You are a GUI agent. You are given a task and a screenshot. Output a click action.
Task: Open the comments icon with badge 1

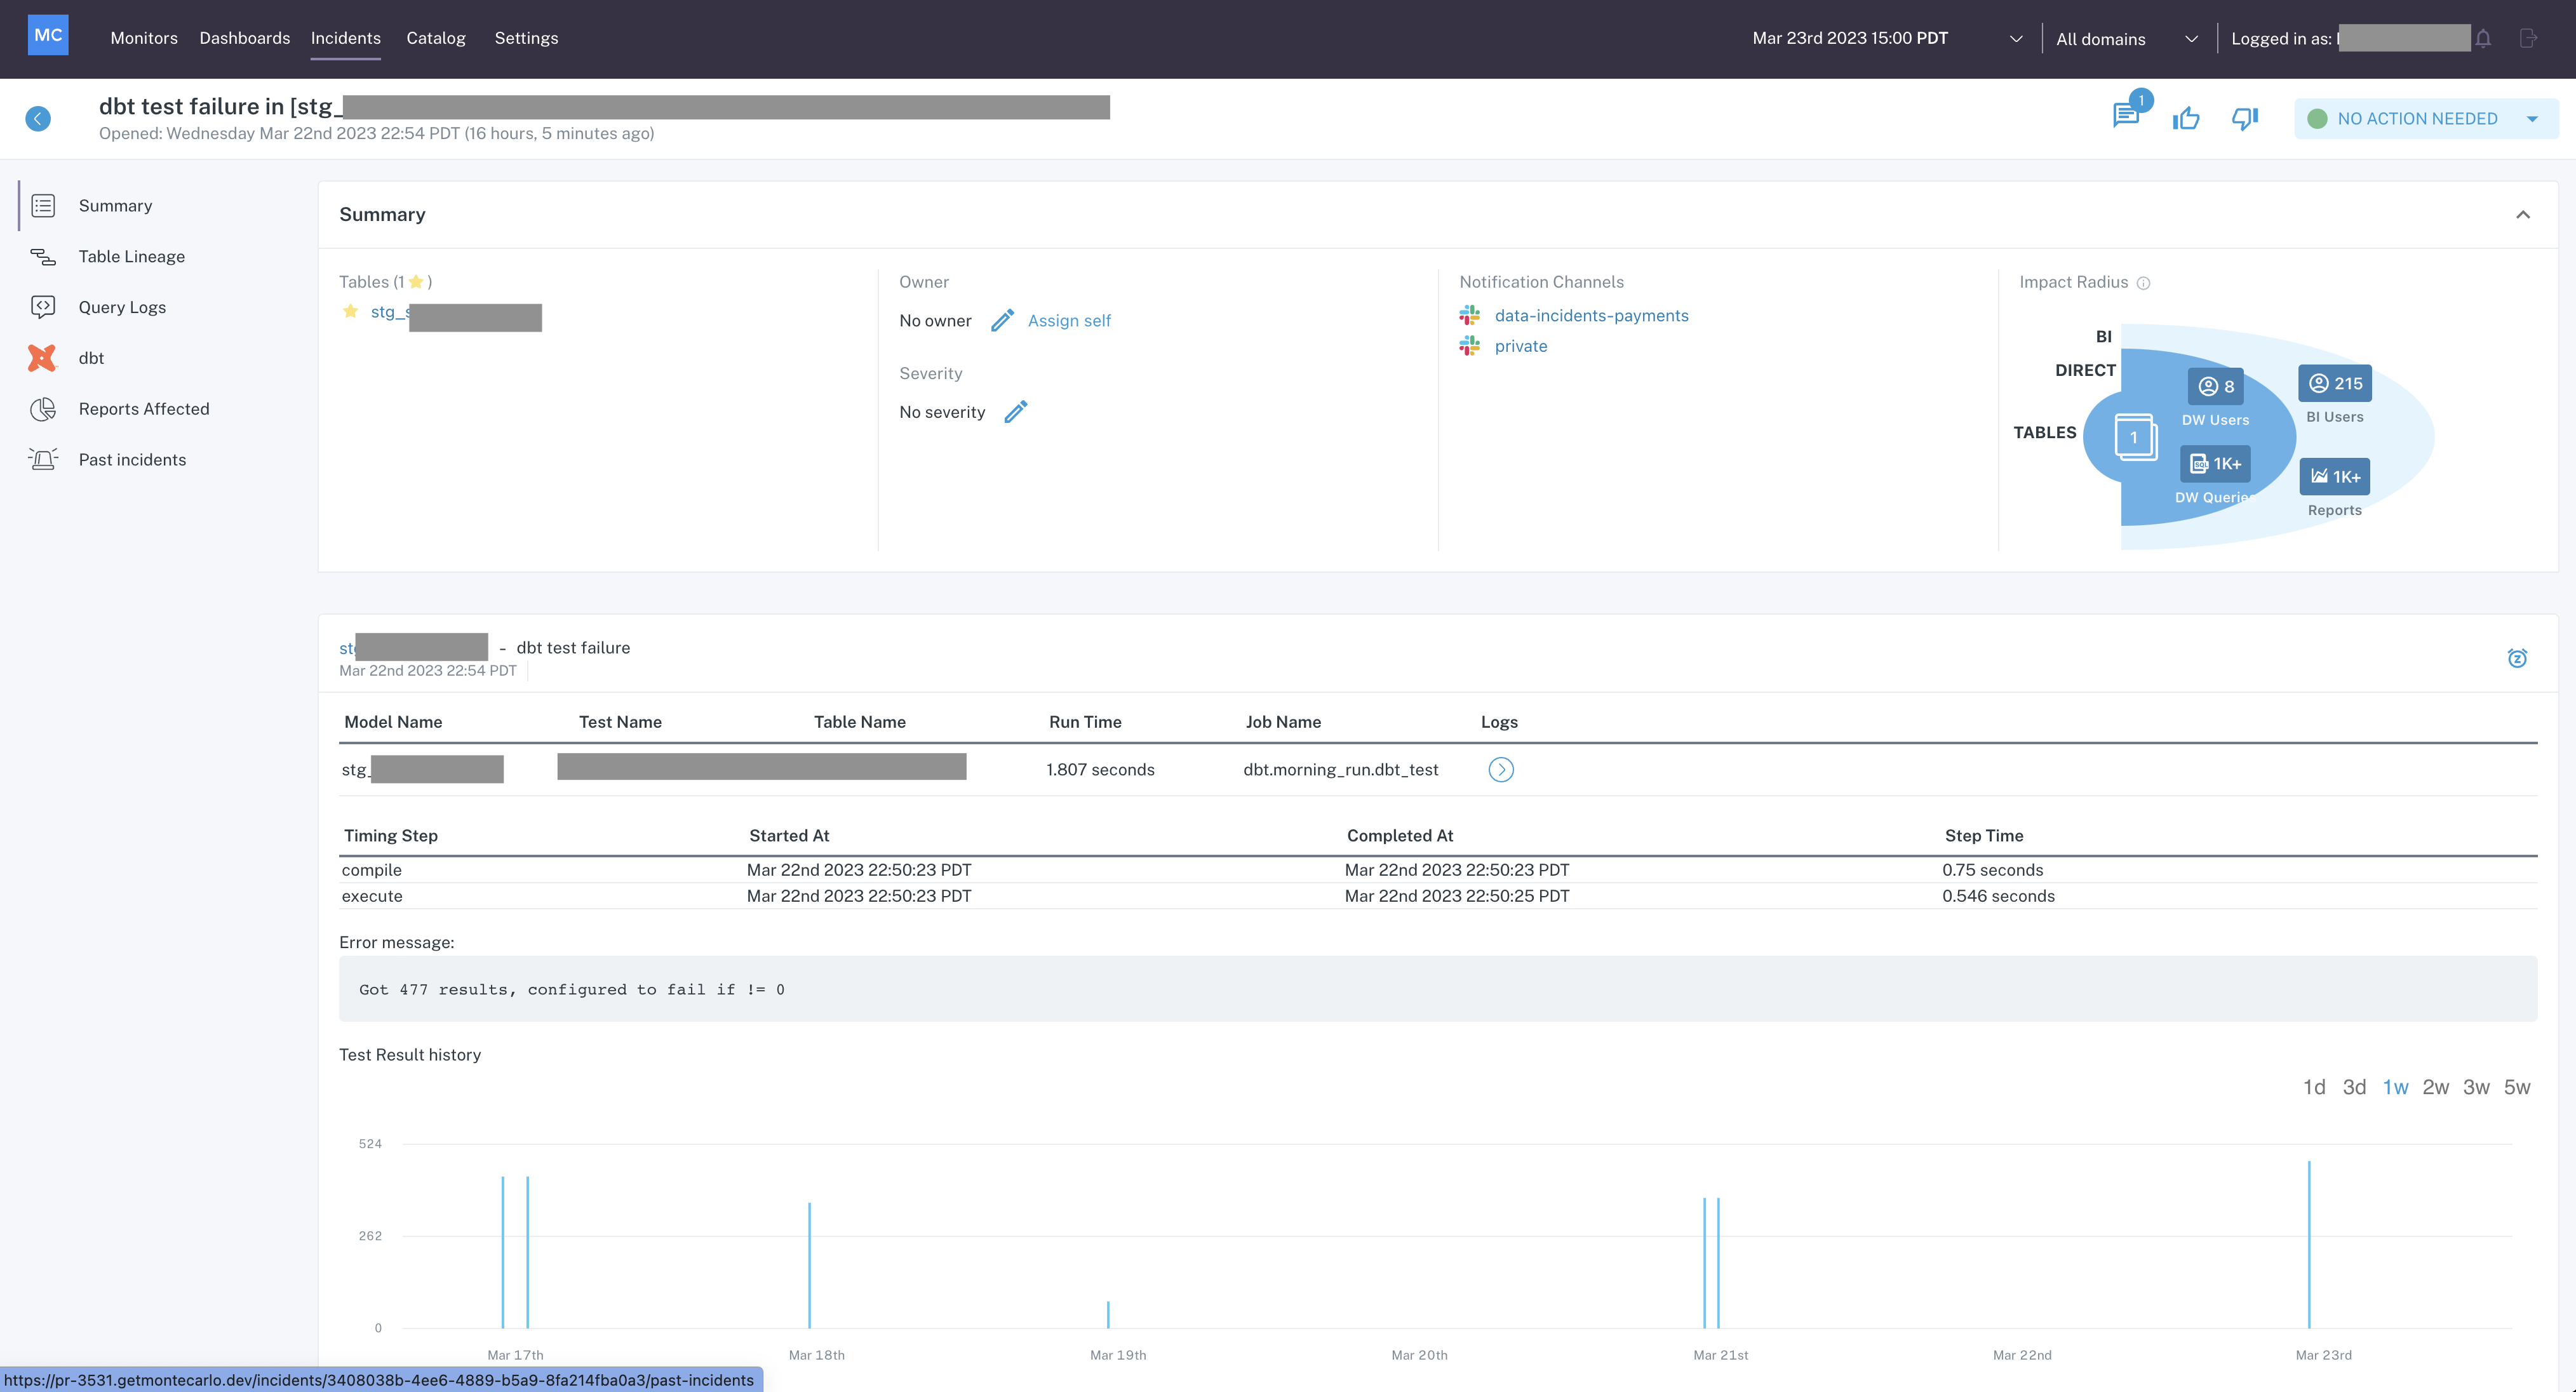[x=2126, y=116]
